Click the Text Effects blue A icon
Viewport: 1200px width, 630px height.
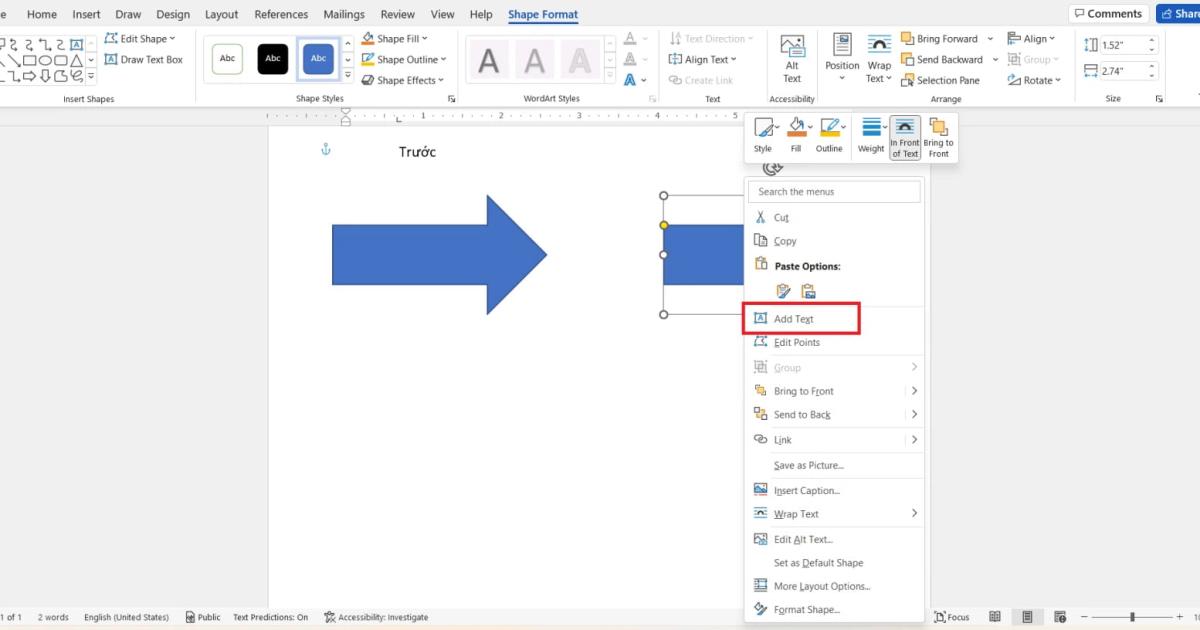(630, 80)
